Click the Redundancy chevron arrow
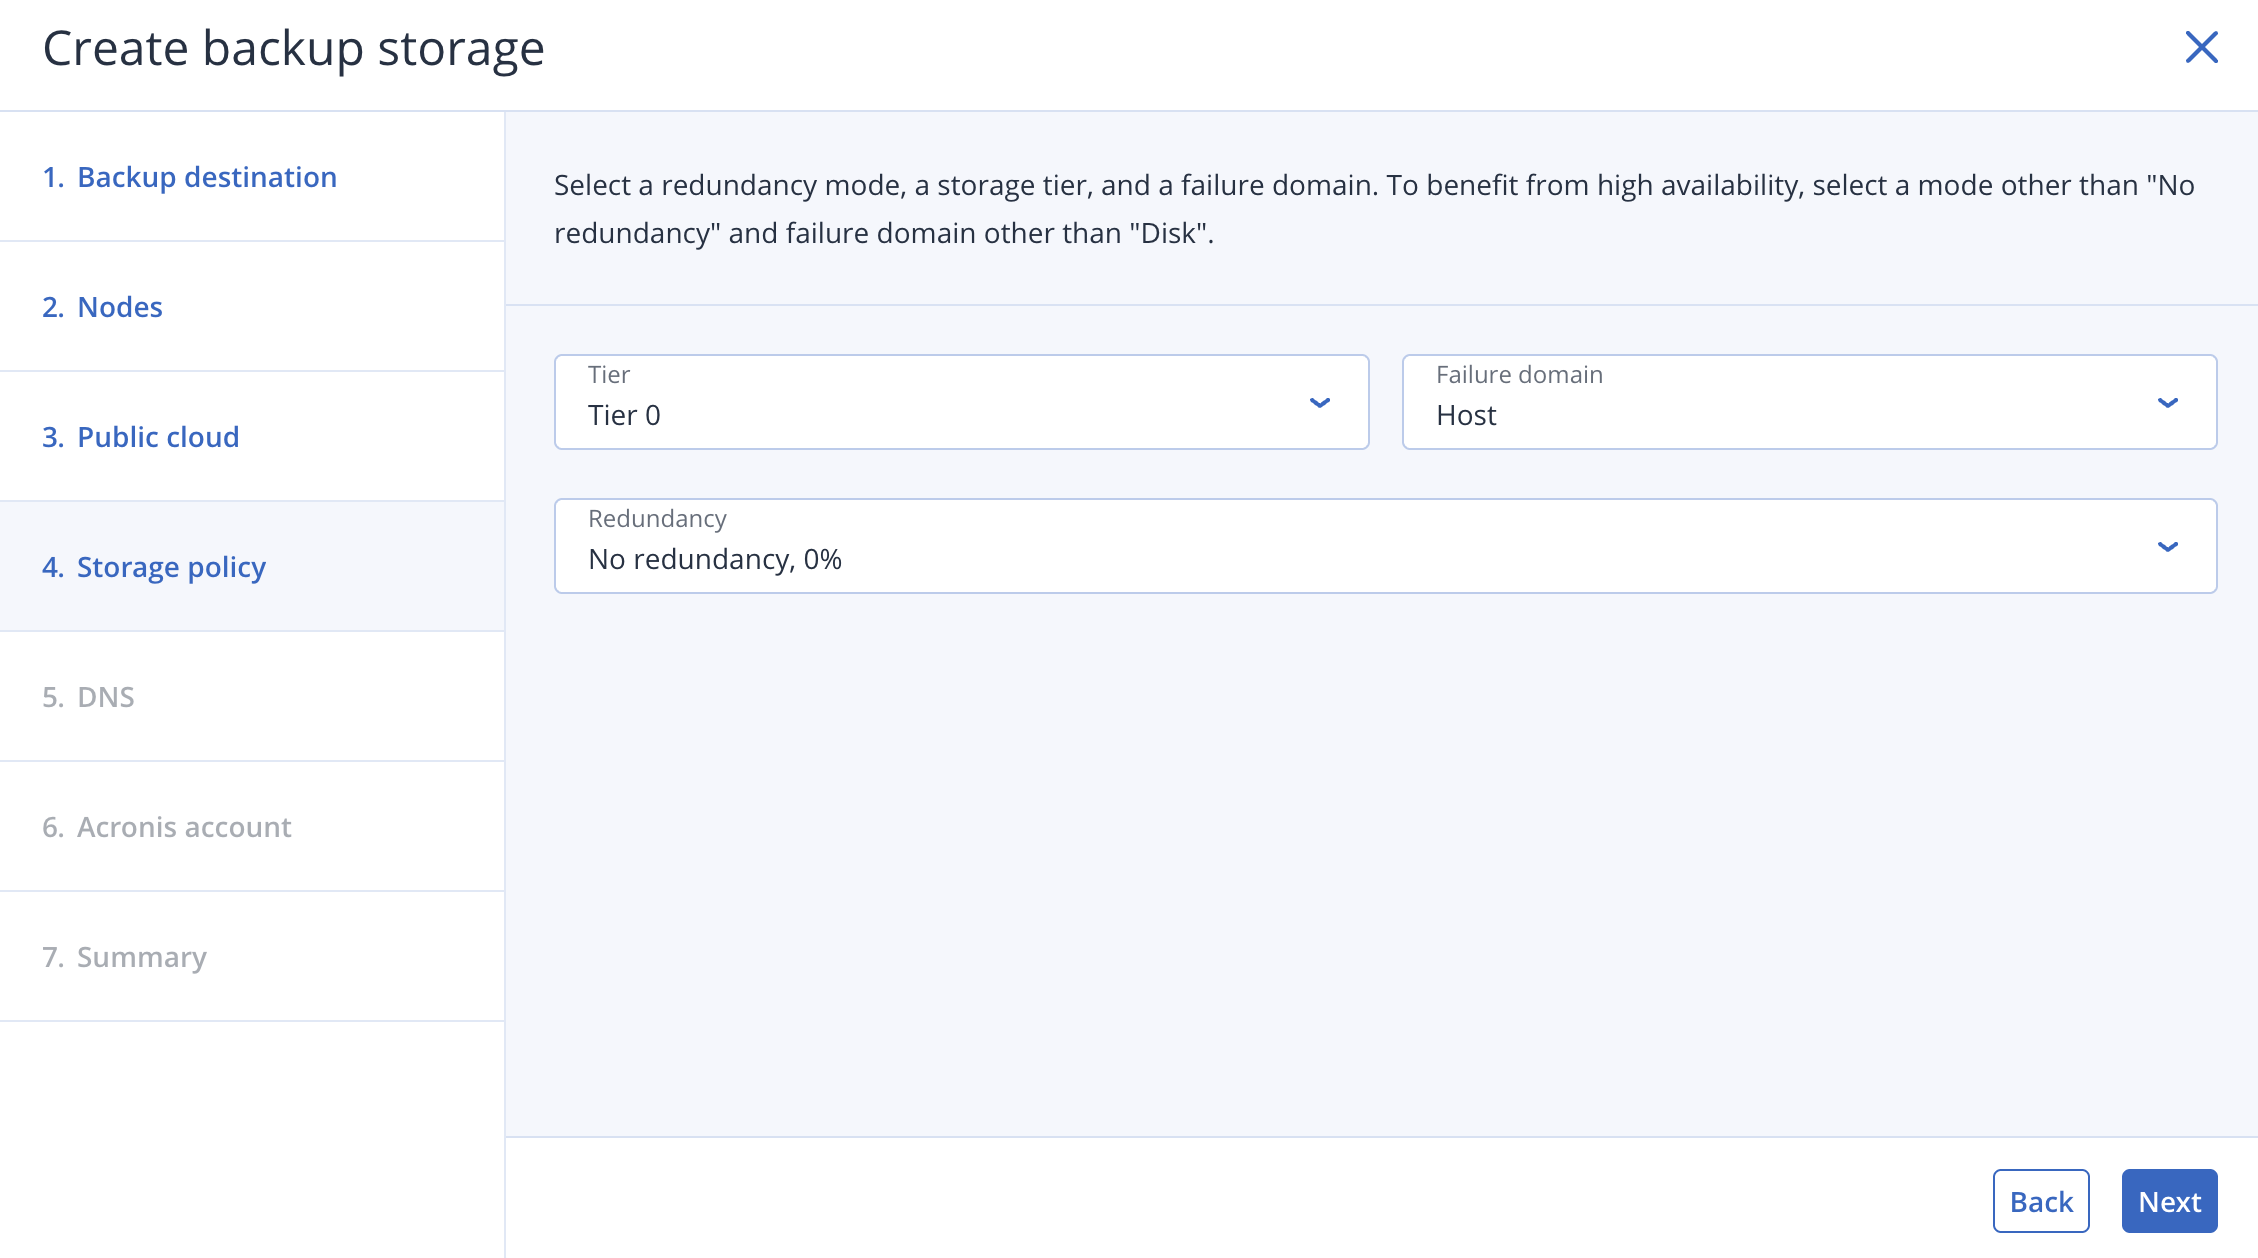 [x=2167, y=547]
